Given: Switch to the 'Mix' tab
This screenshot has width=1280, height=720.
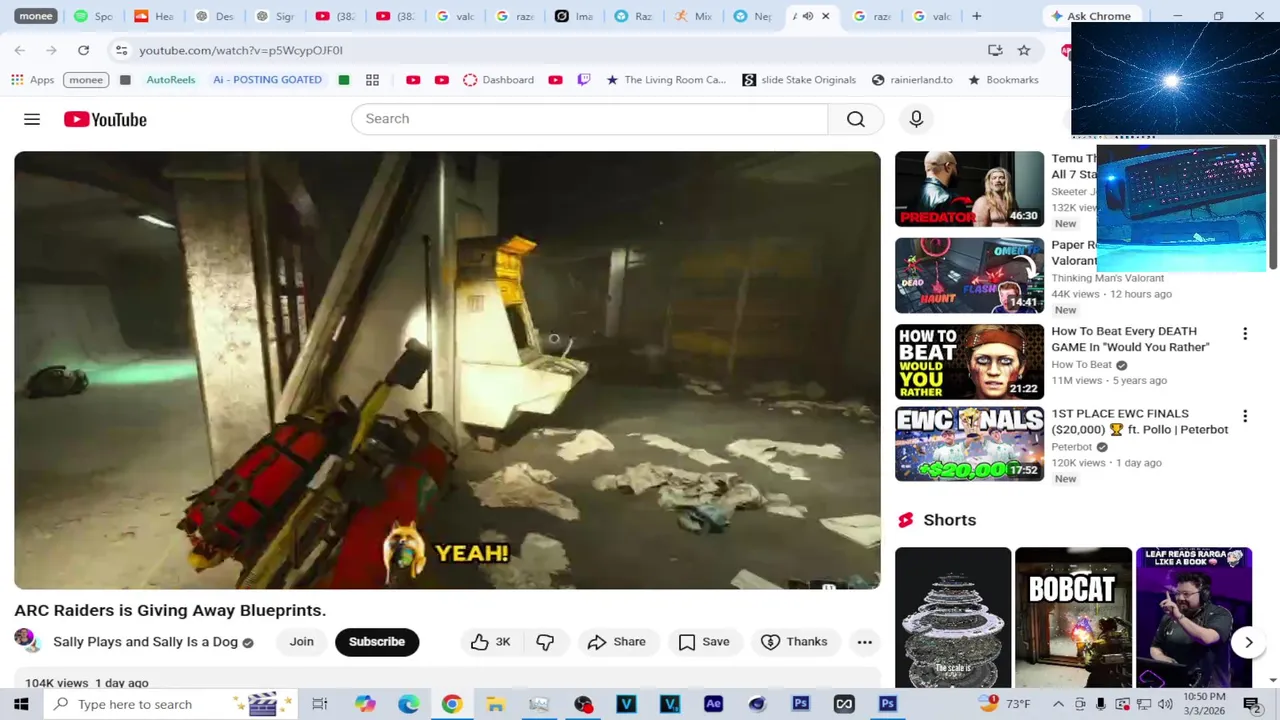Looking at the screenshot, I should (693, 16).
